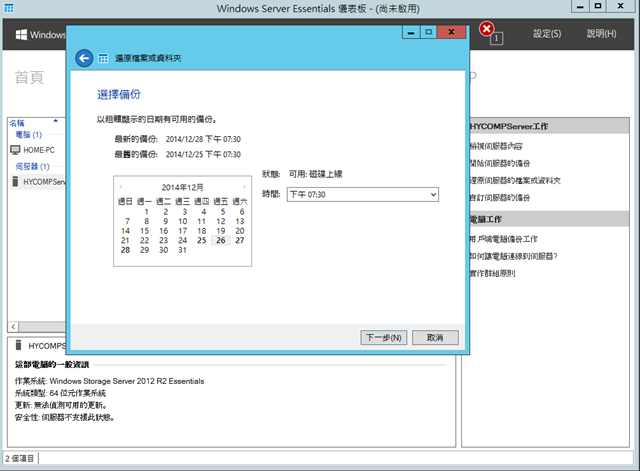Select December 1 in the calendar

point(146,212)
